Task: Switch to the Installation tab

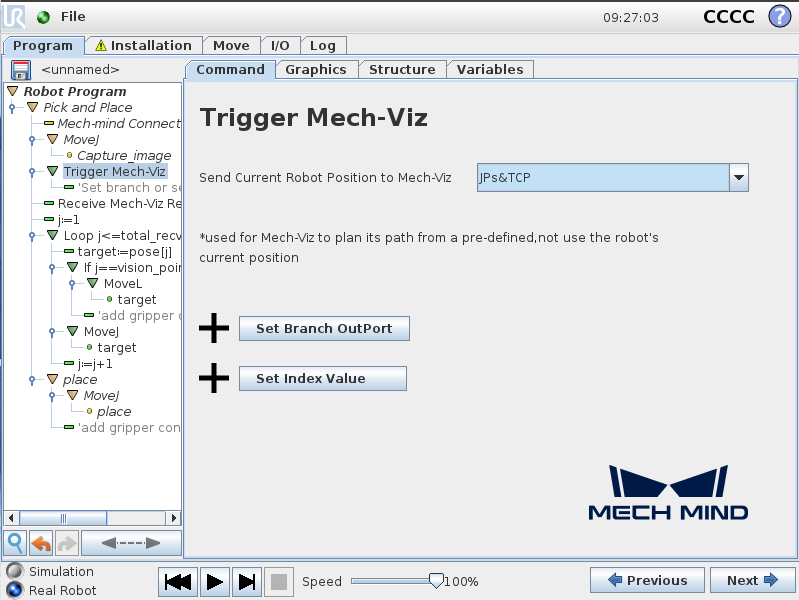Action: click(143, 45)
